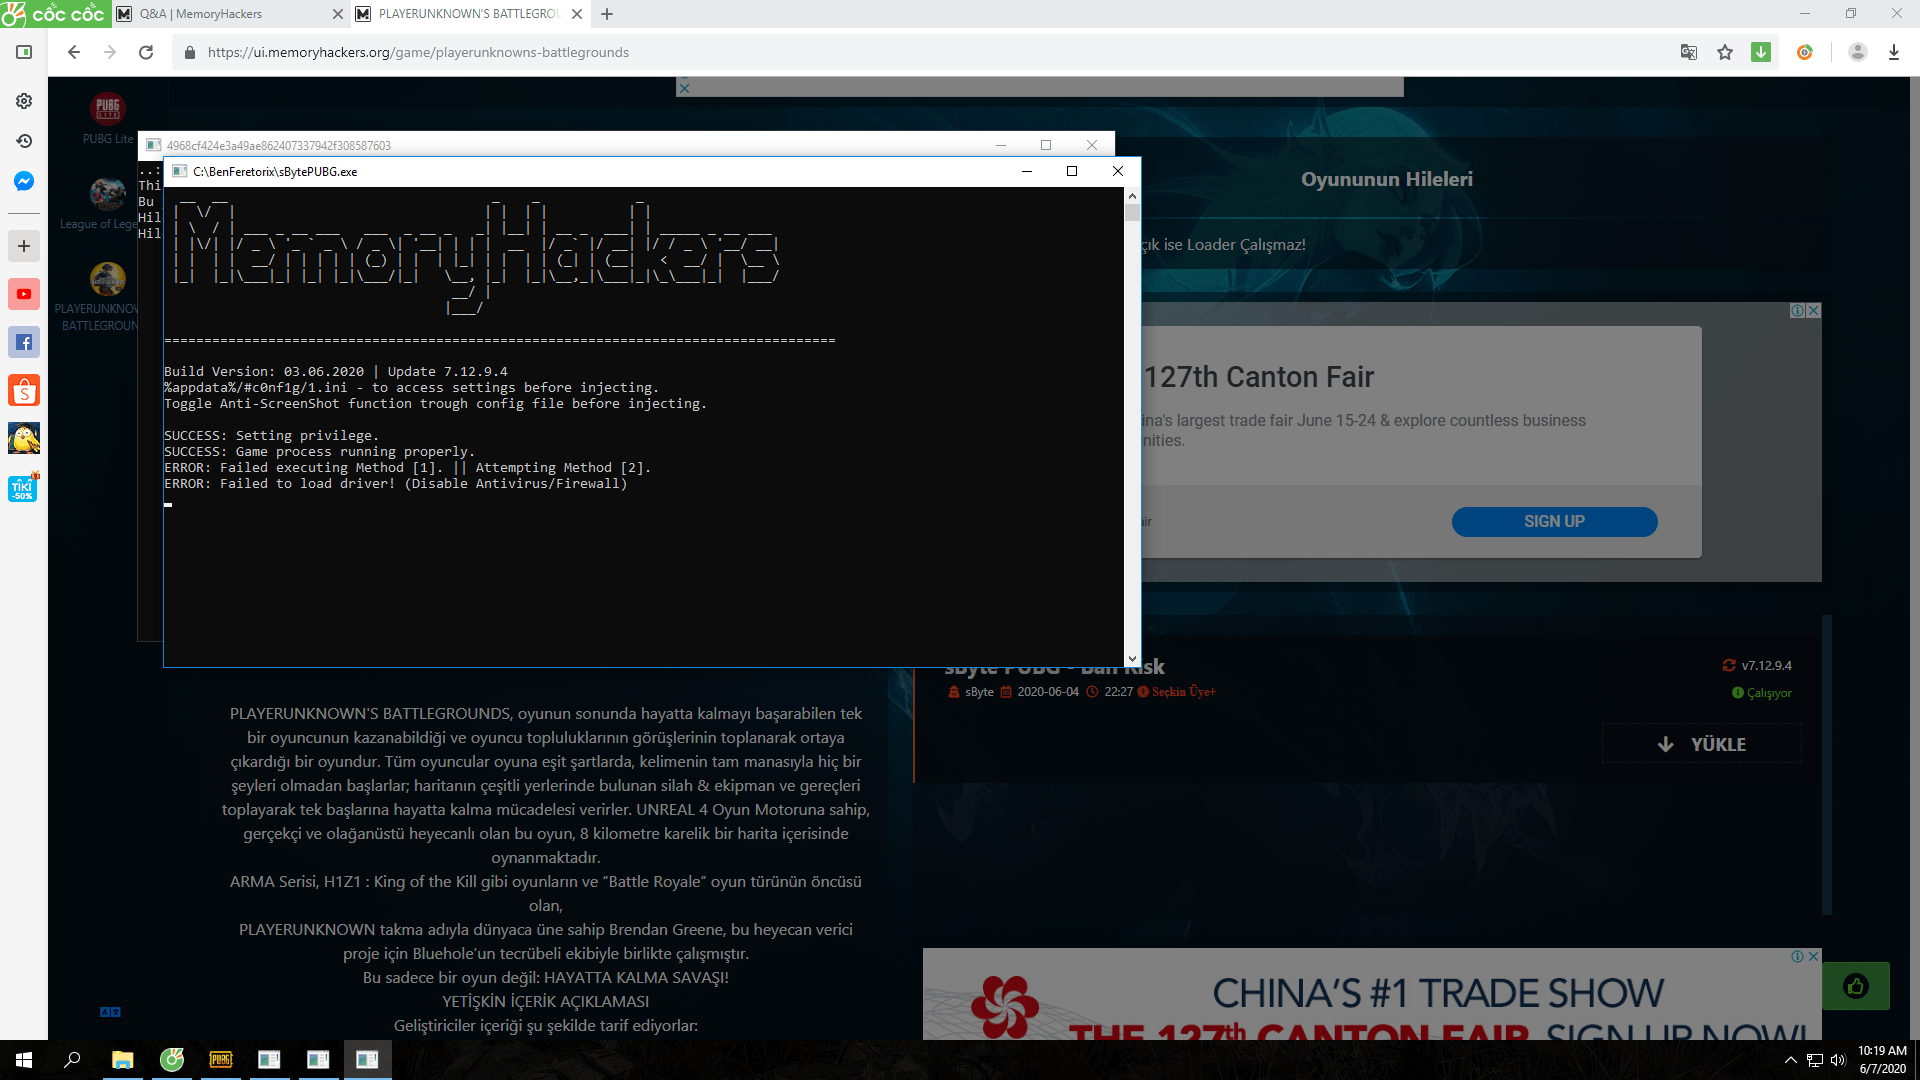Click the address bar URL field
Screen dimensions: 1920x1080
point(920,52)
